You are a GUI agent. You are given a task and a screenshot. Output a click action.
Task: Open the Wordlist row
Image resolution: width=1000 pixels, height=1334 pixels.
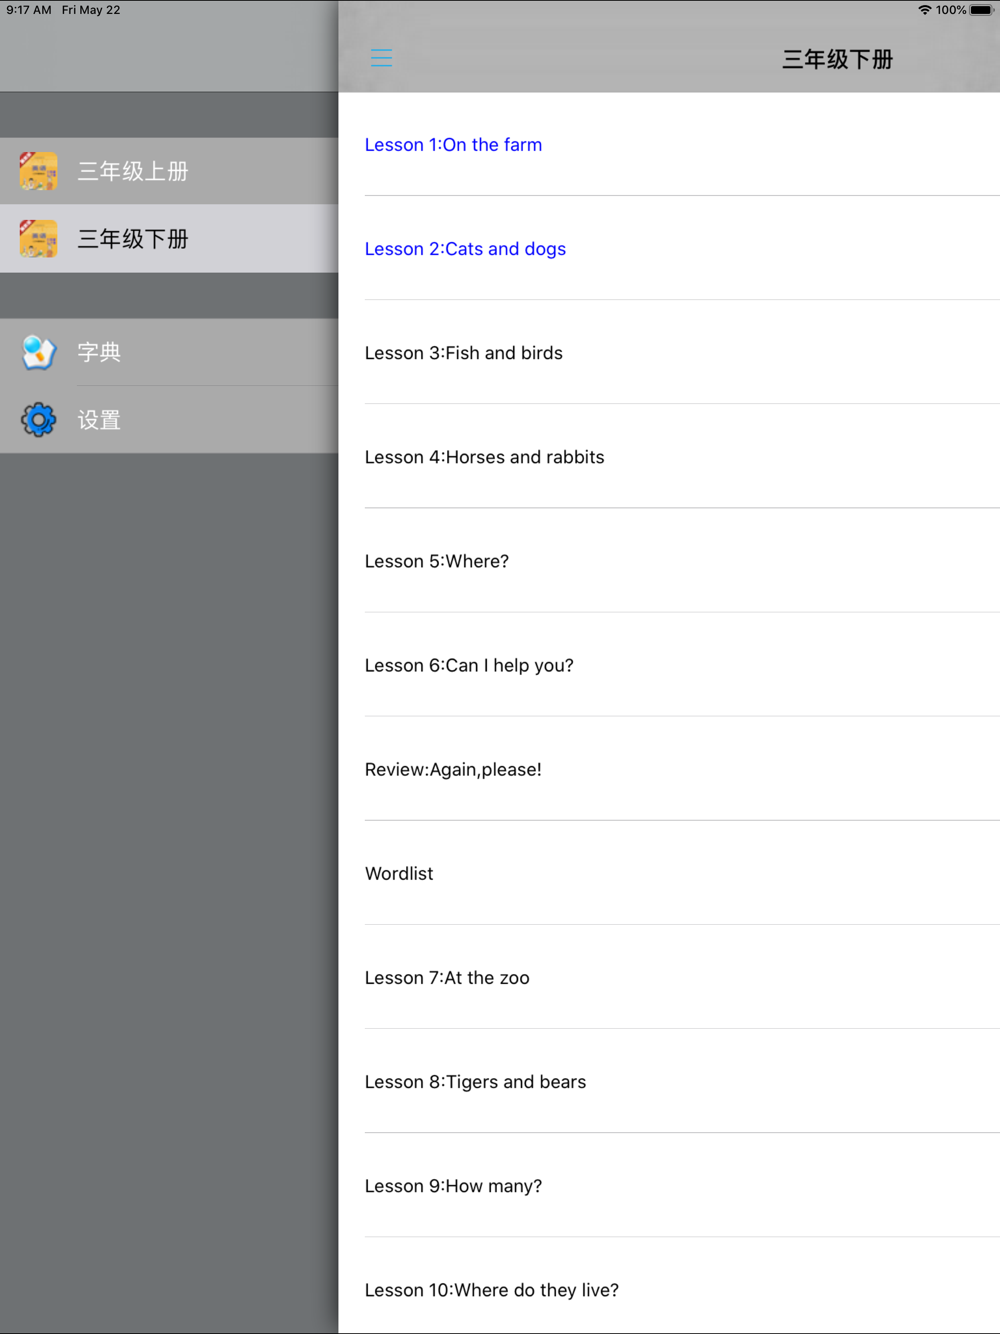coord(669,873)
